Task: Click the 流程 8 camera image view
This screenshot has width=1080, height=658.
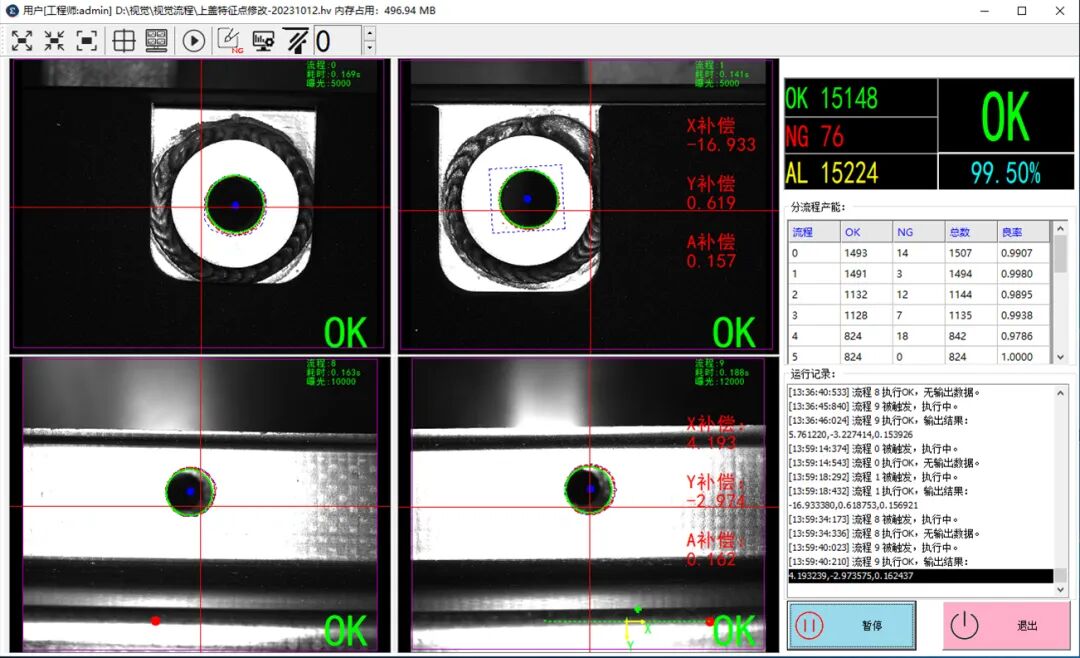Action: click(200, 504)
